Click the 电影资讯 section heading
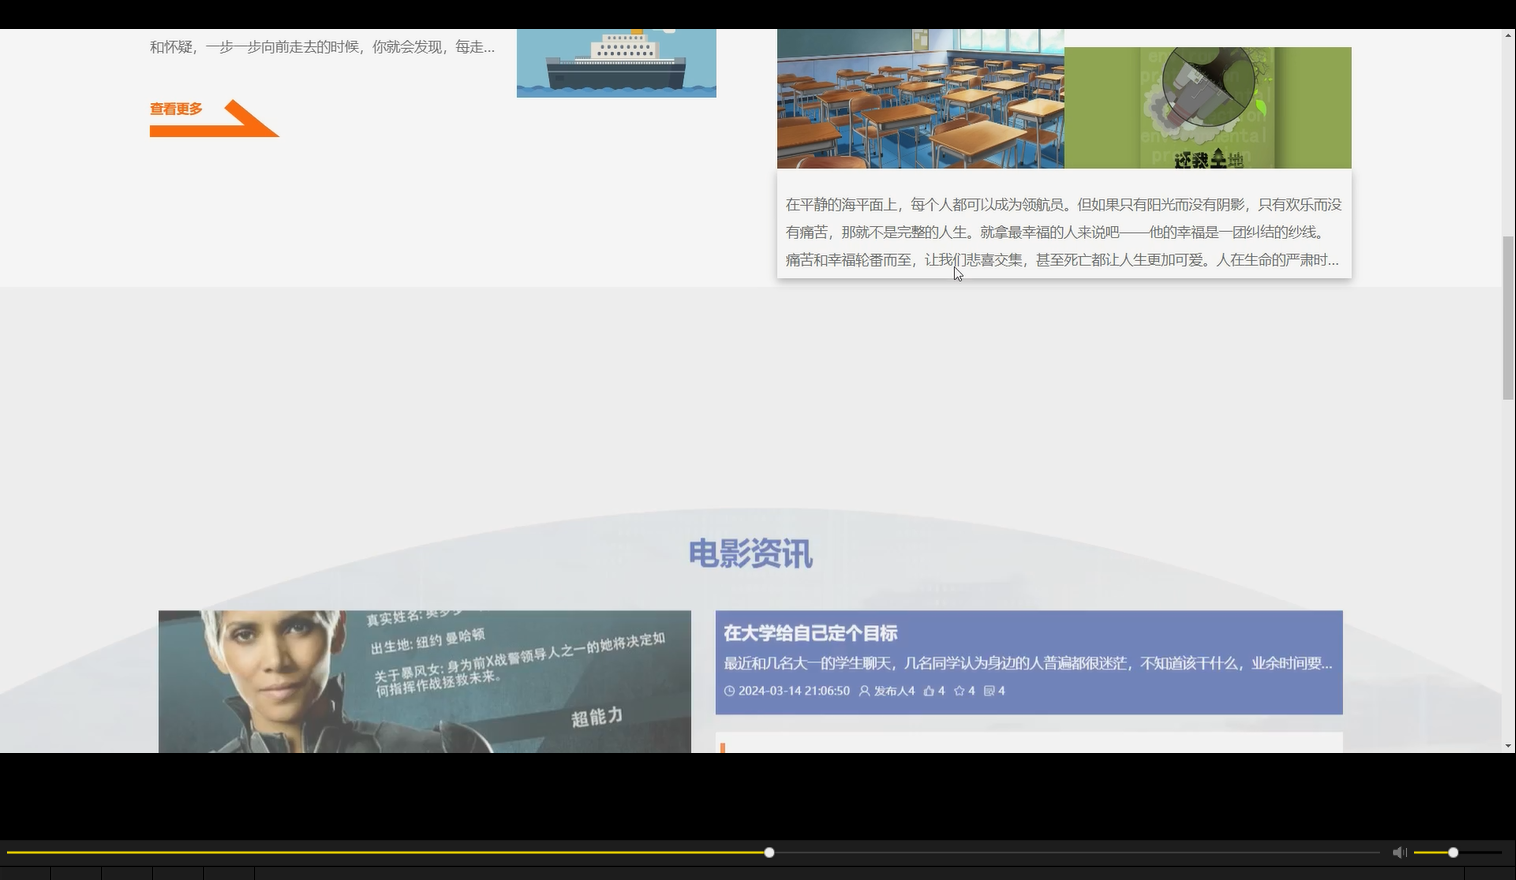 point(751,554)
